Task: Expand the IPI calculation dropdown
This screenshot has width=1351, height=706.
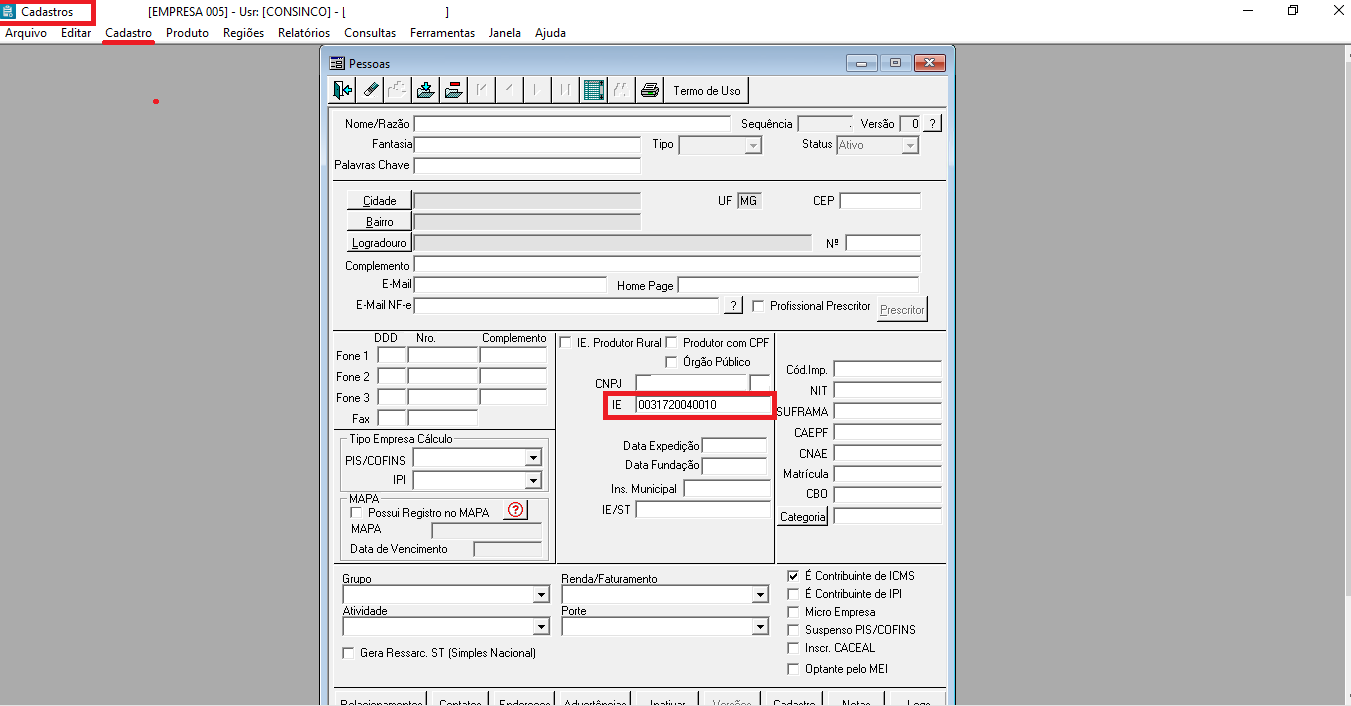Action: 533,481
